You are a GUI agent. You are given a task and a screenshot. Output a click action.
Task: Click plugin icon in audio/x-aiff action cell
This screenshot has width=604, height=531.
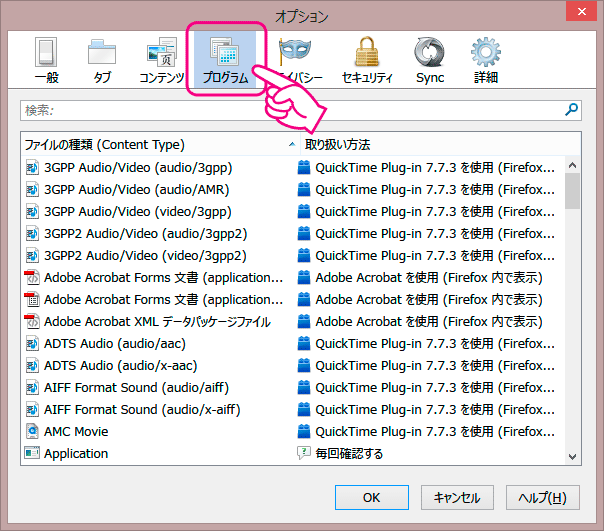(x=304, y=409)
